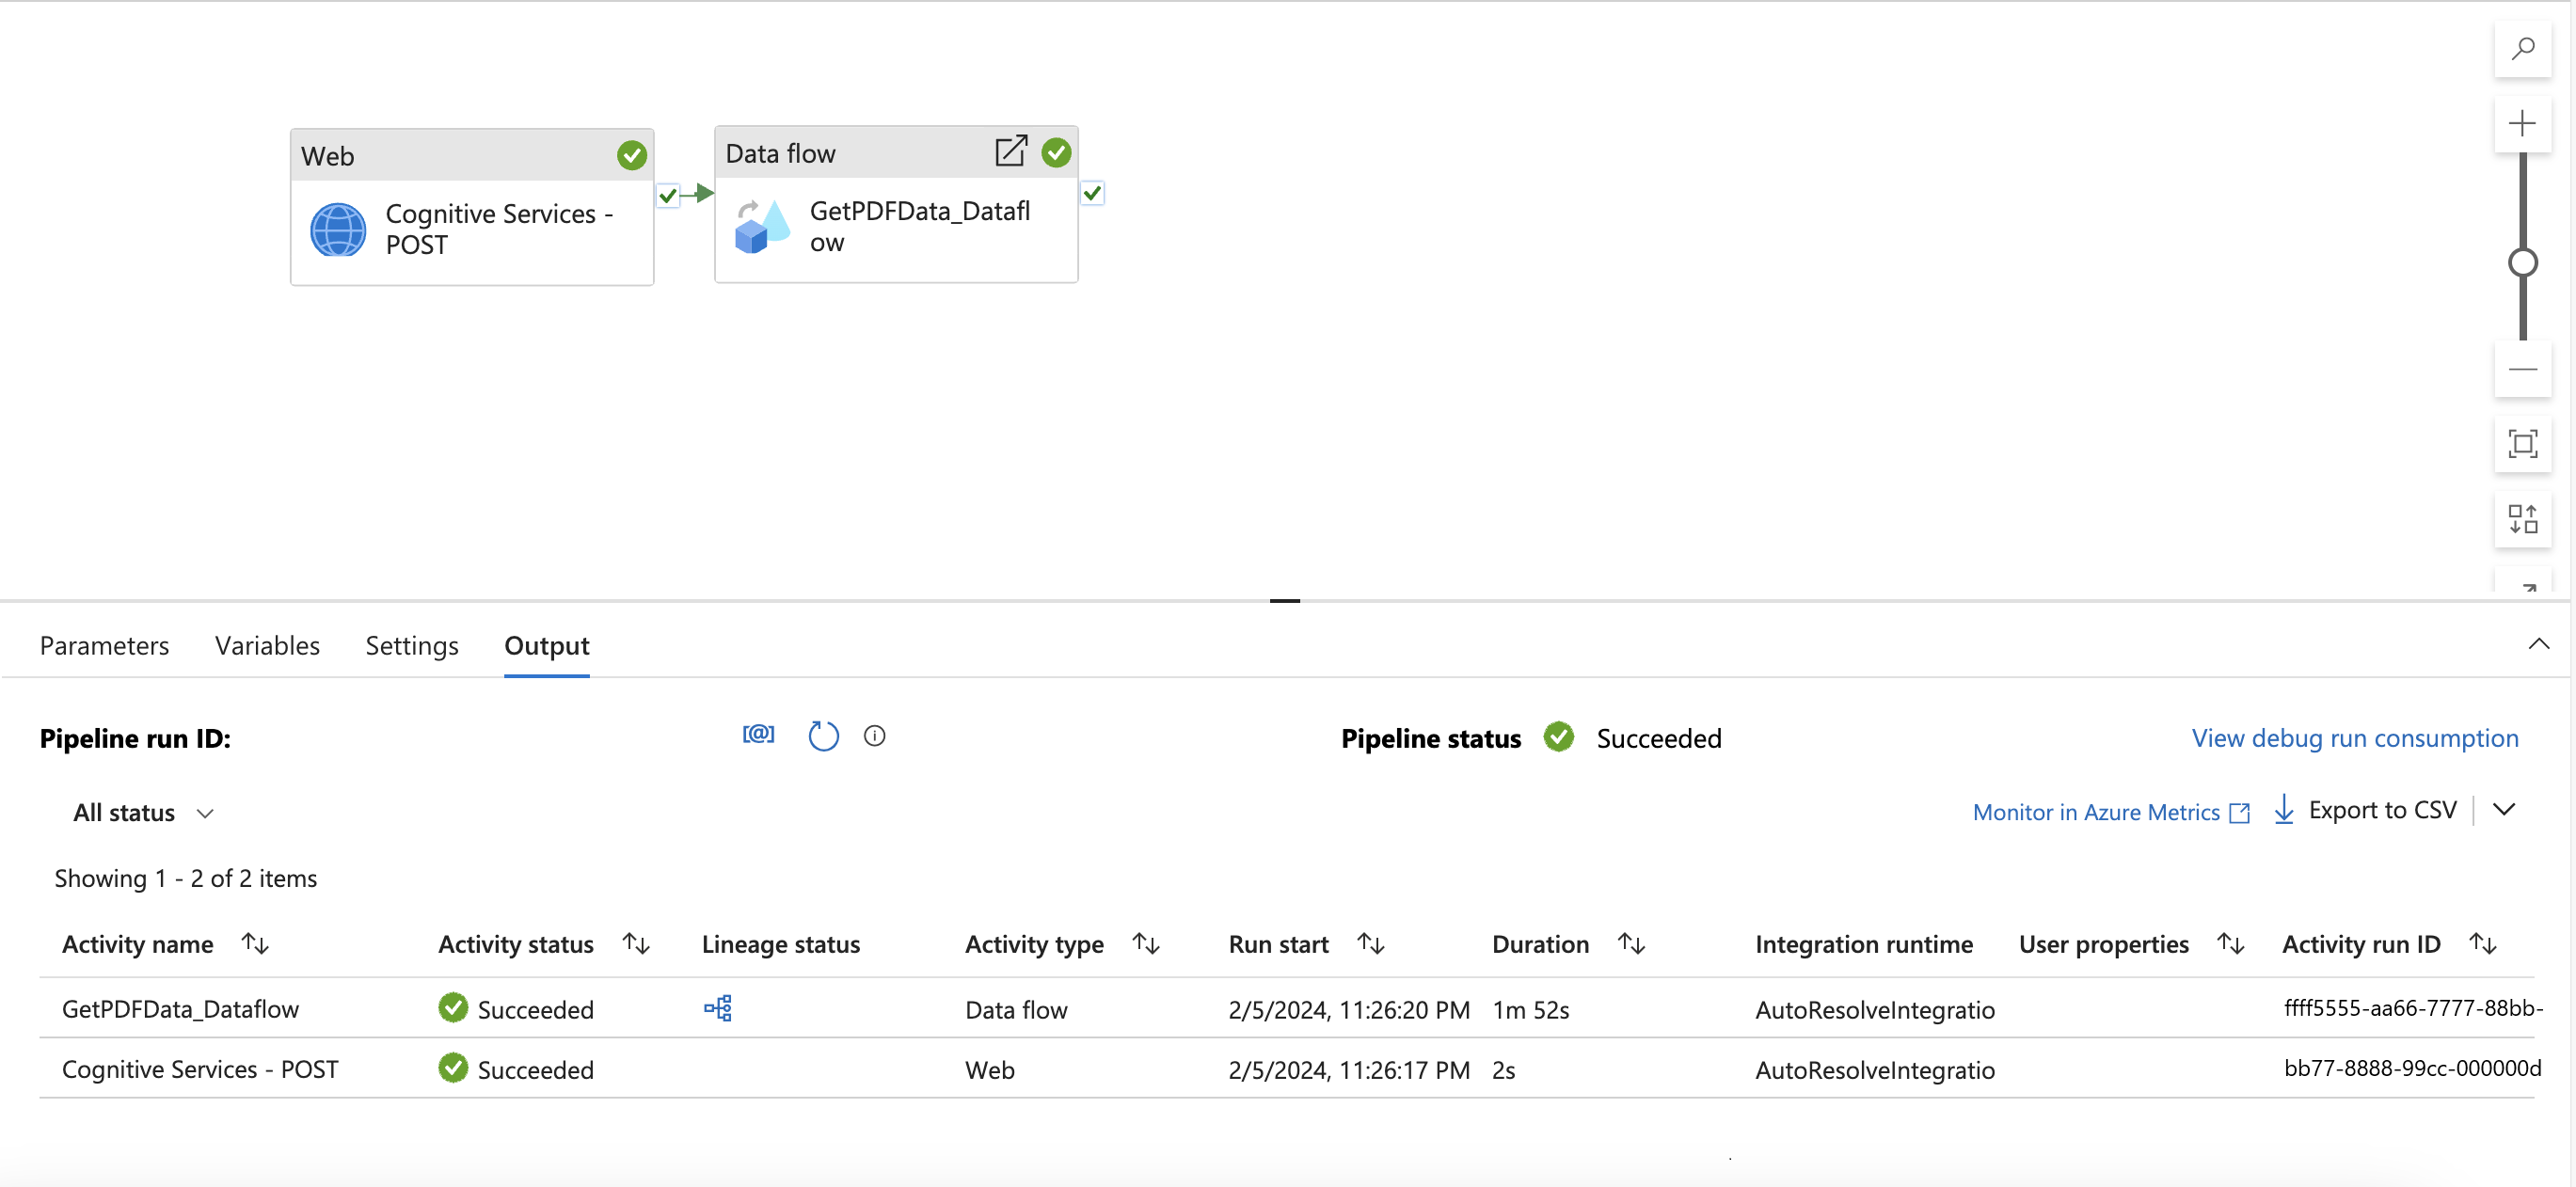Open the Settings tab
This screenshot has height=1187, width=2576.
(x=411, y=646)
